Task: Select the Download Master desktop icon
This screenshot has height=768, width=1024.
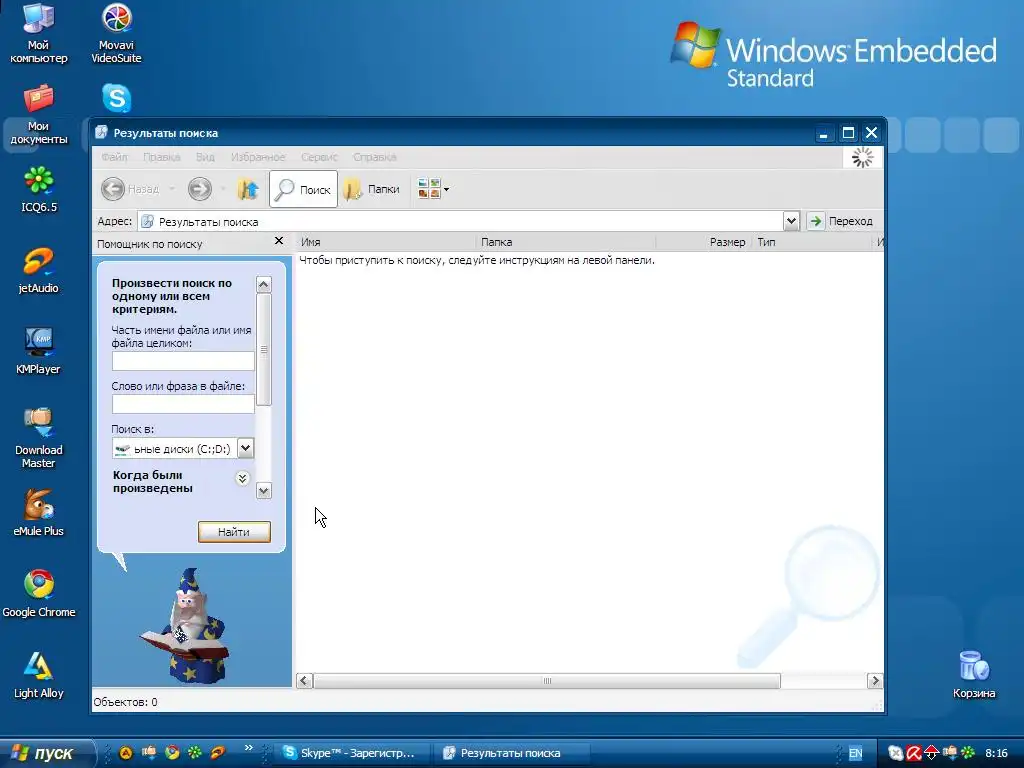Action: (x=39, y=438)
